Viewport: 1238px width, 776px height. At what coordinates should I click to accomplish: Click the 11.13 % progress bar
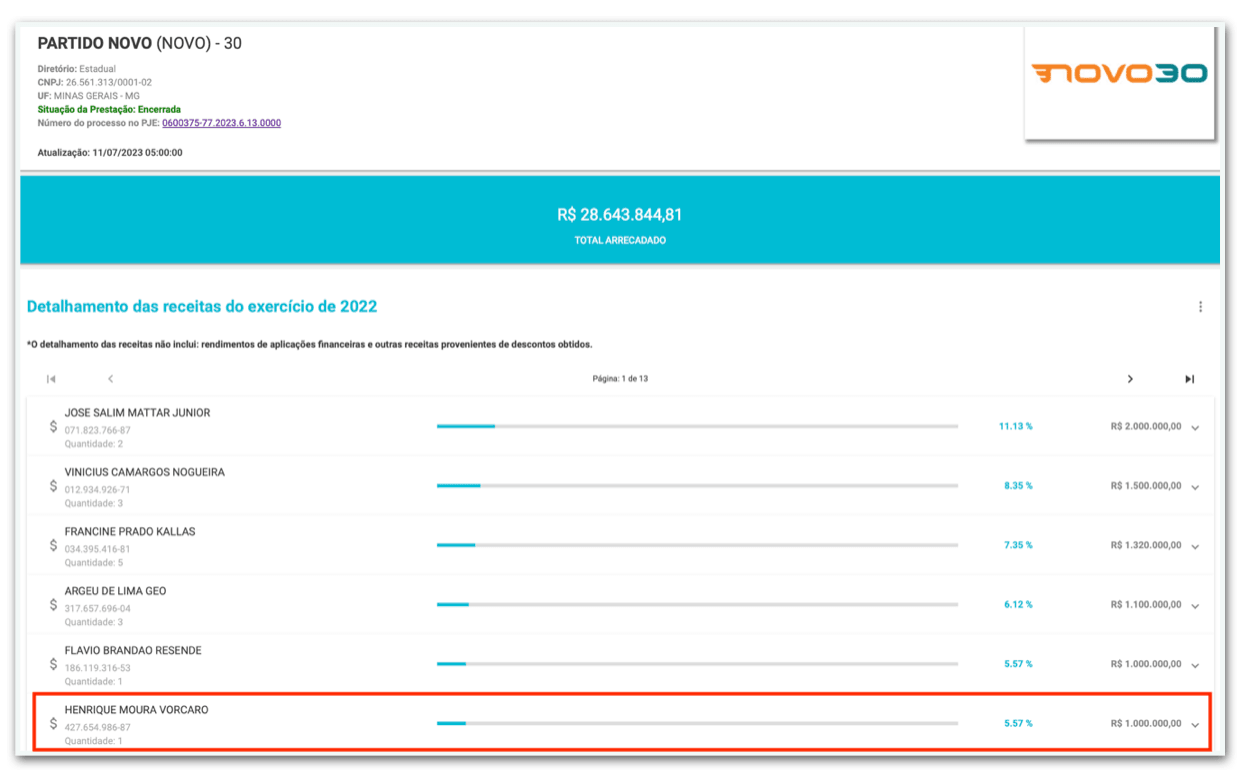pos(697,426)
